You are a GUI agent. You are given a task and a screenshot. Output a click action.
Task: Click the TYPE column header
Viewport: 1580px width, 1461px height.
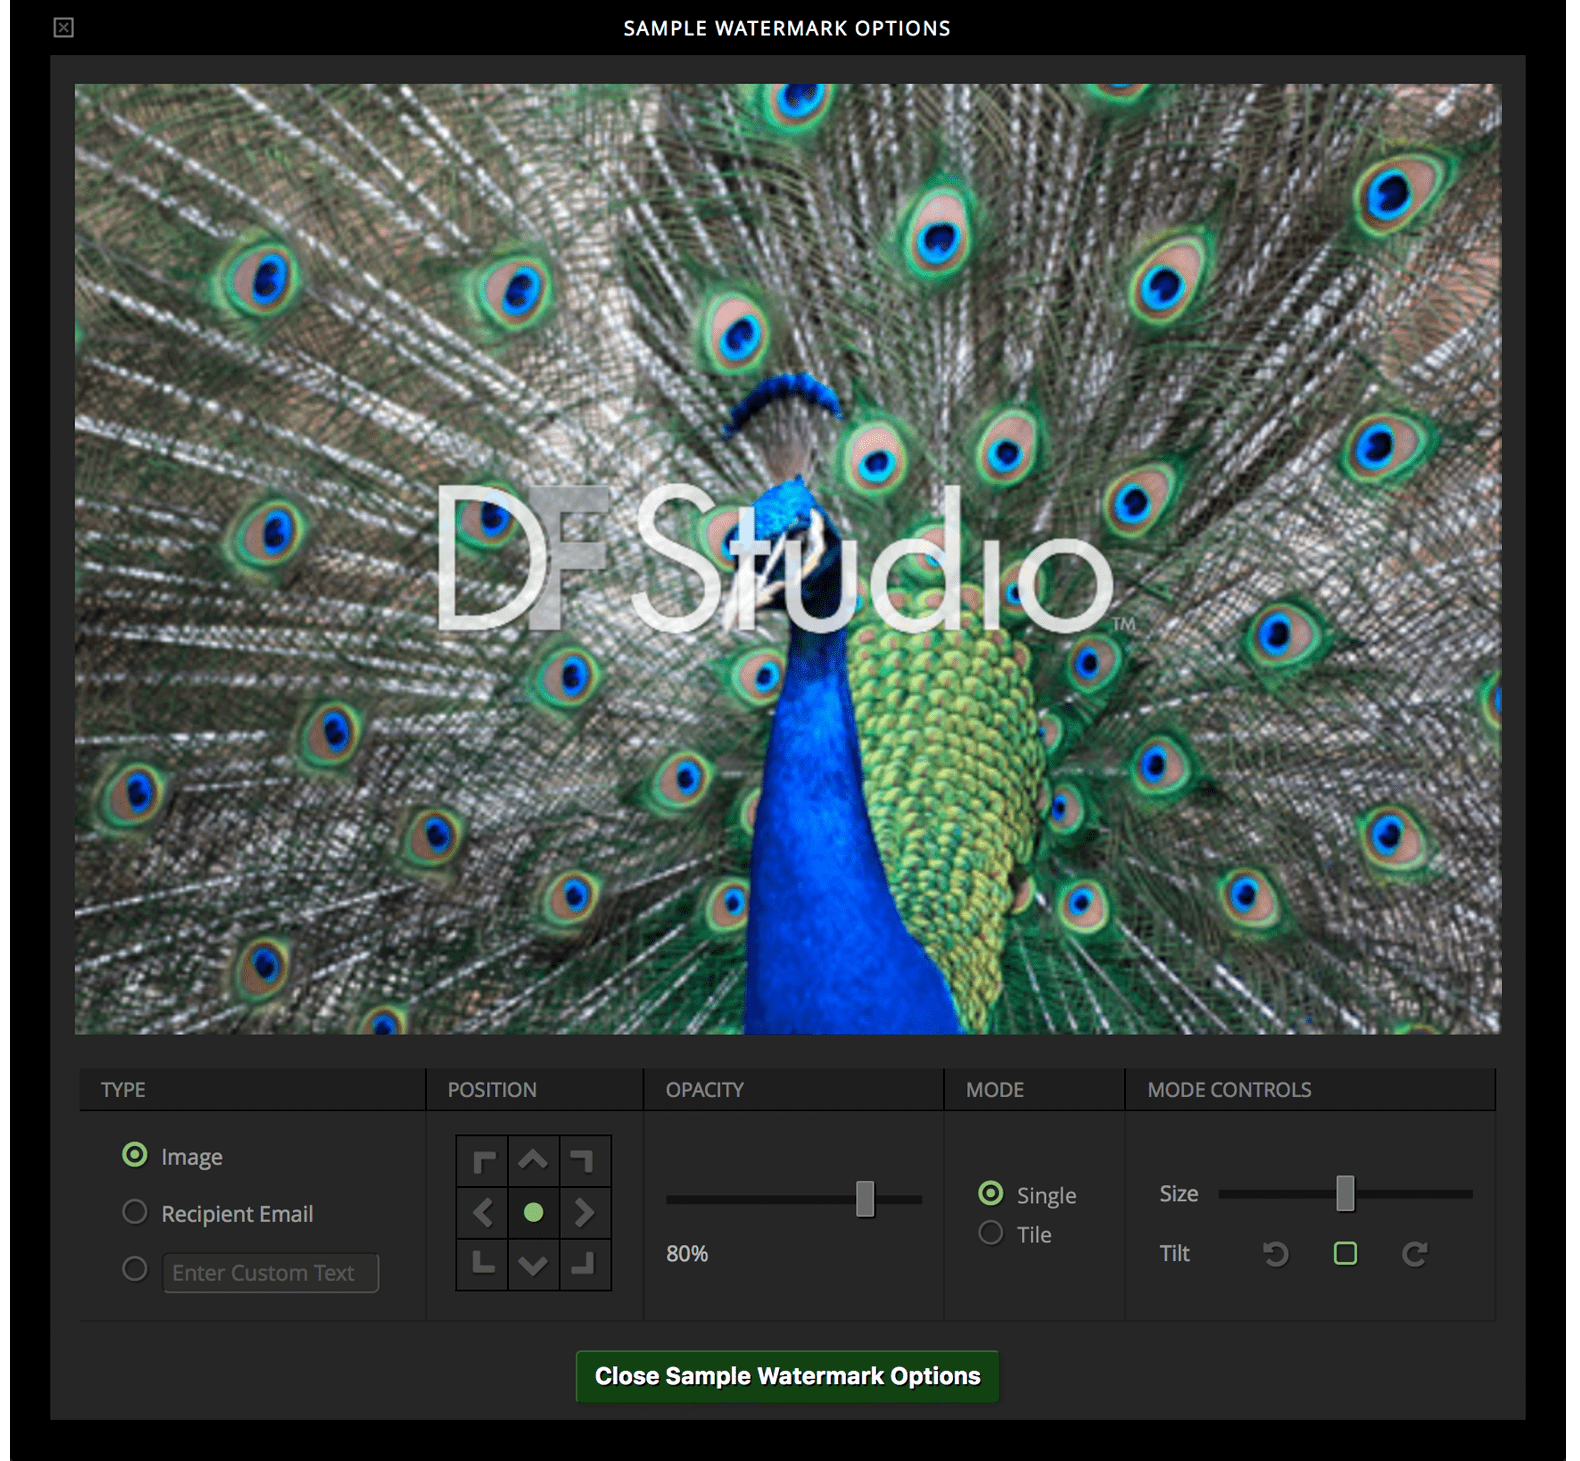[123, 1090]
